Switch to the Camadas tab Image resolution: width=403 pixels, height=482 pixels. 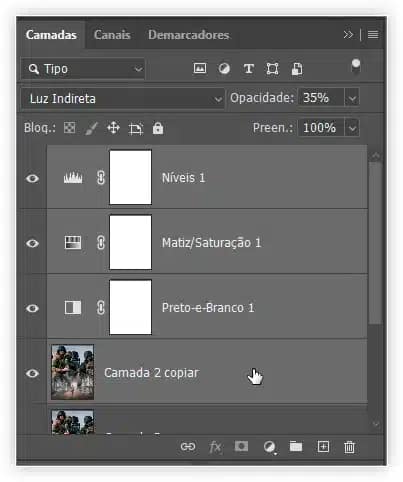click(x=51, y=35)
